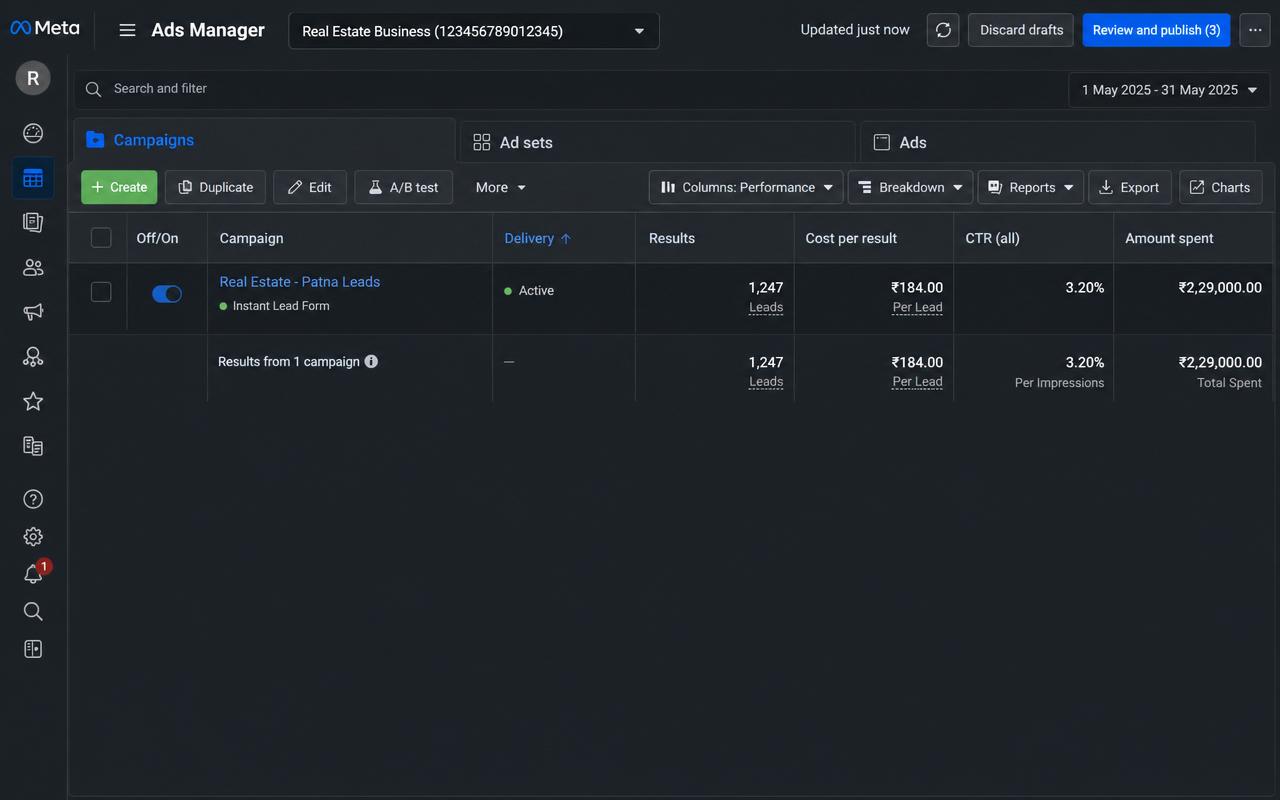
Task: Click the Export button
Action: point(1130,187)
